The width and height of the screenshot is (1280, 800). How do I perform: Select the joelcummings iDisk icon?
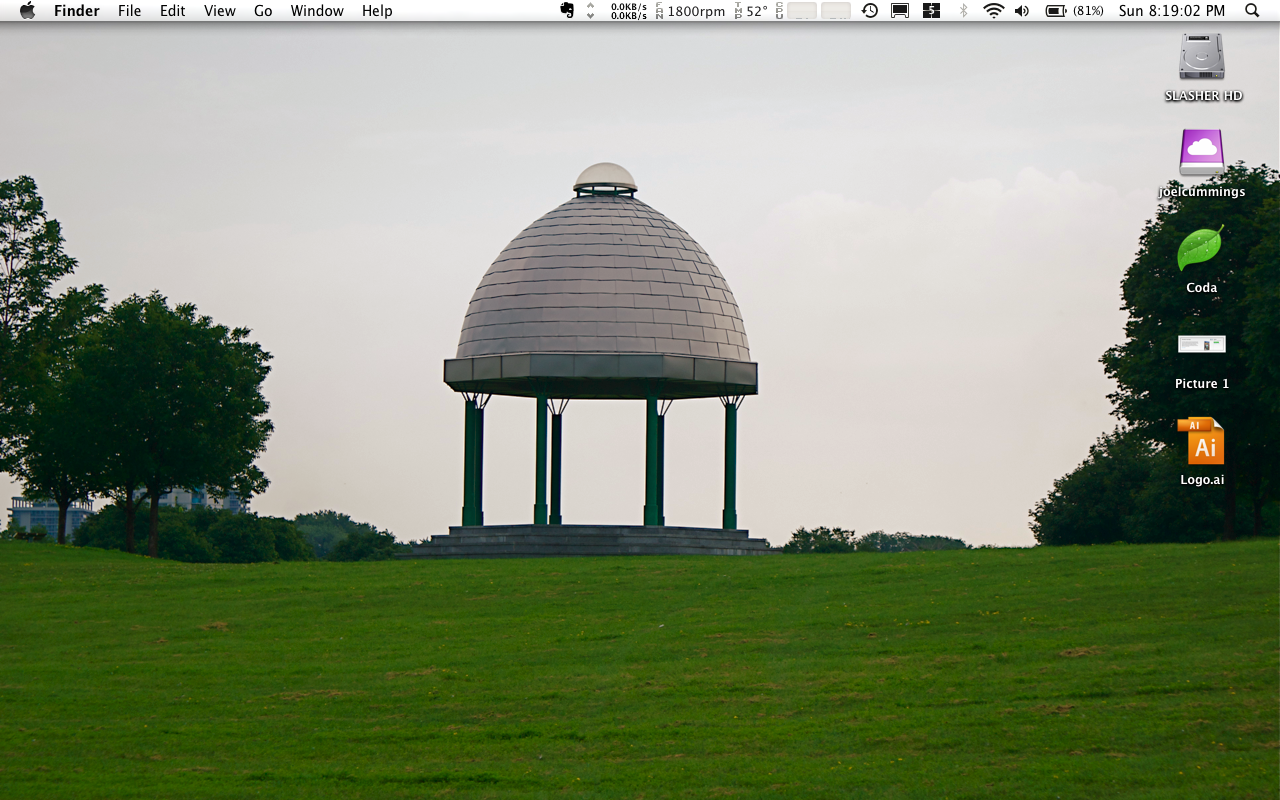[x=1201, y=152]
